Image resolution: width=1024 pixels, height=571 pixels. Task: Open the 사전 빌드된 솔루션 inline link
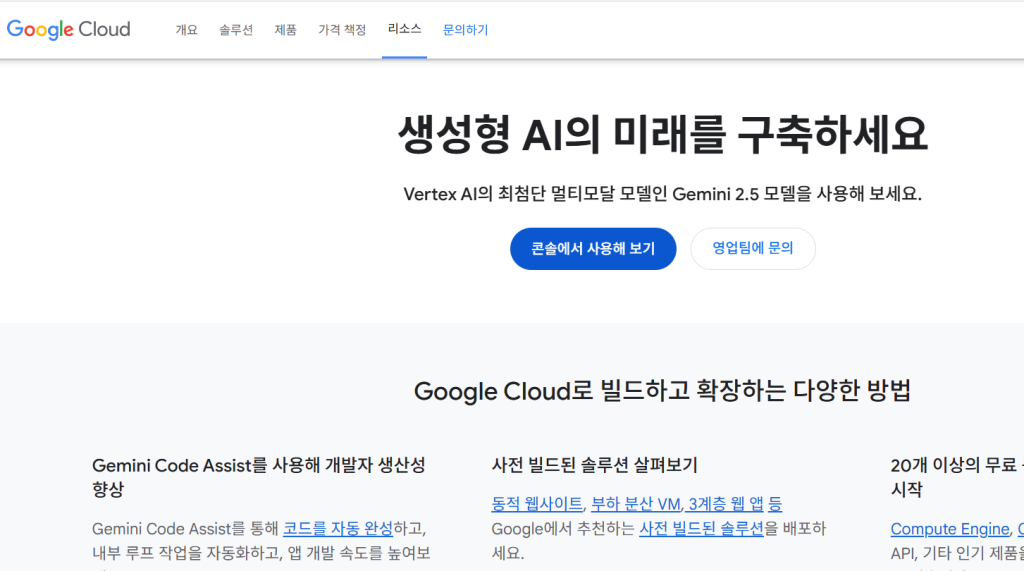(701, 528)
